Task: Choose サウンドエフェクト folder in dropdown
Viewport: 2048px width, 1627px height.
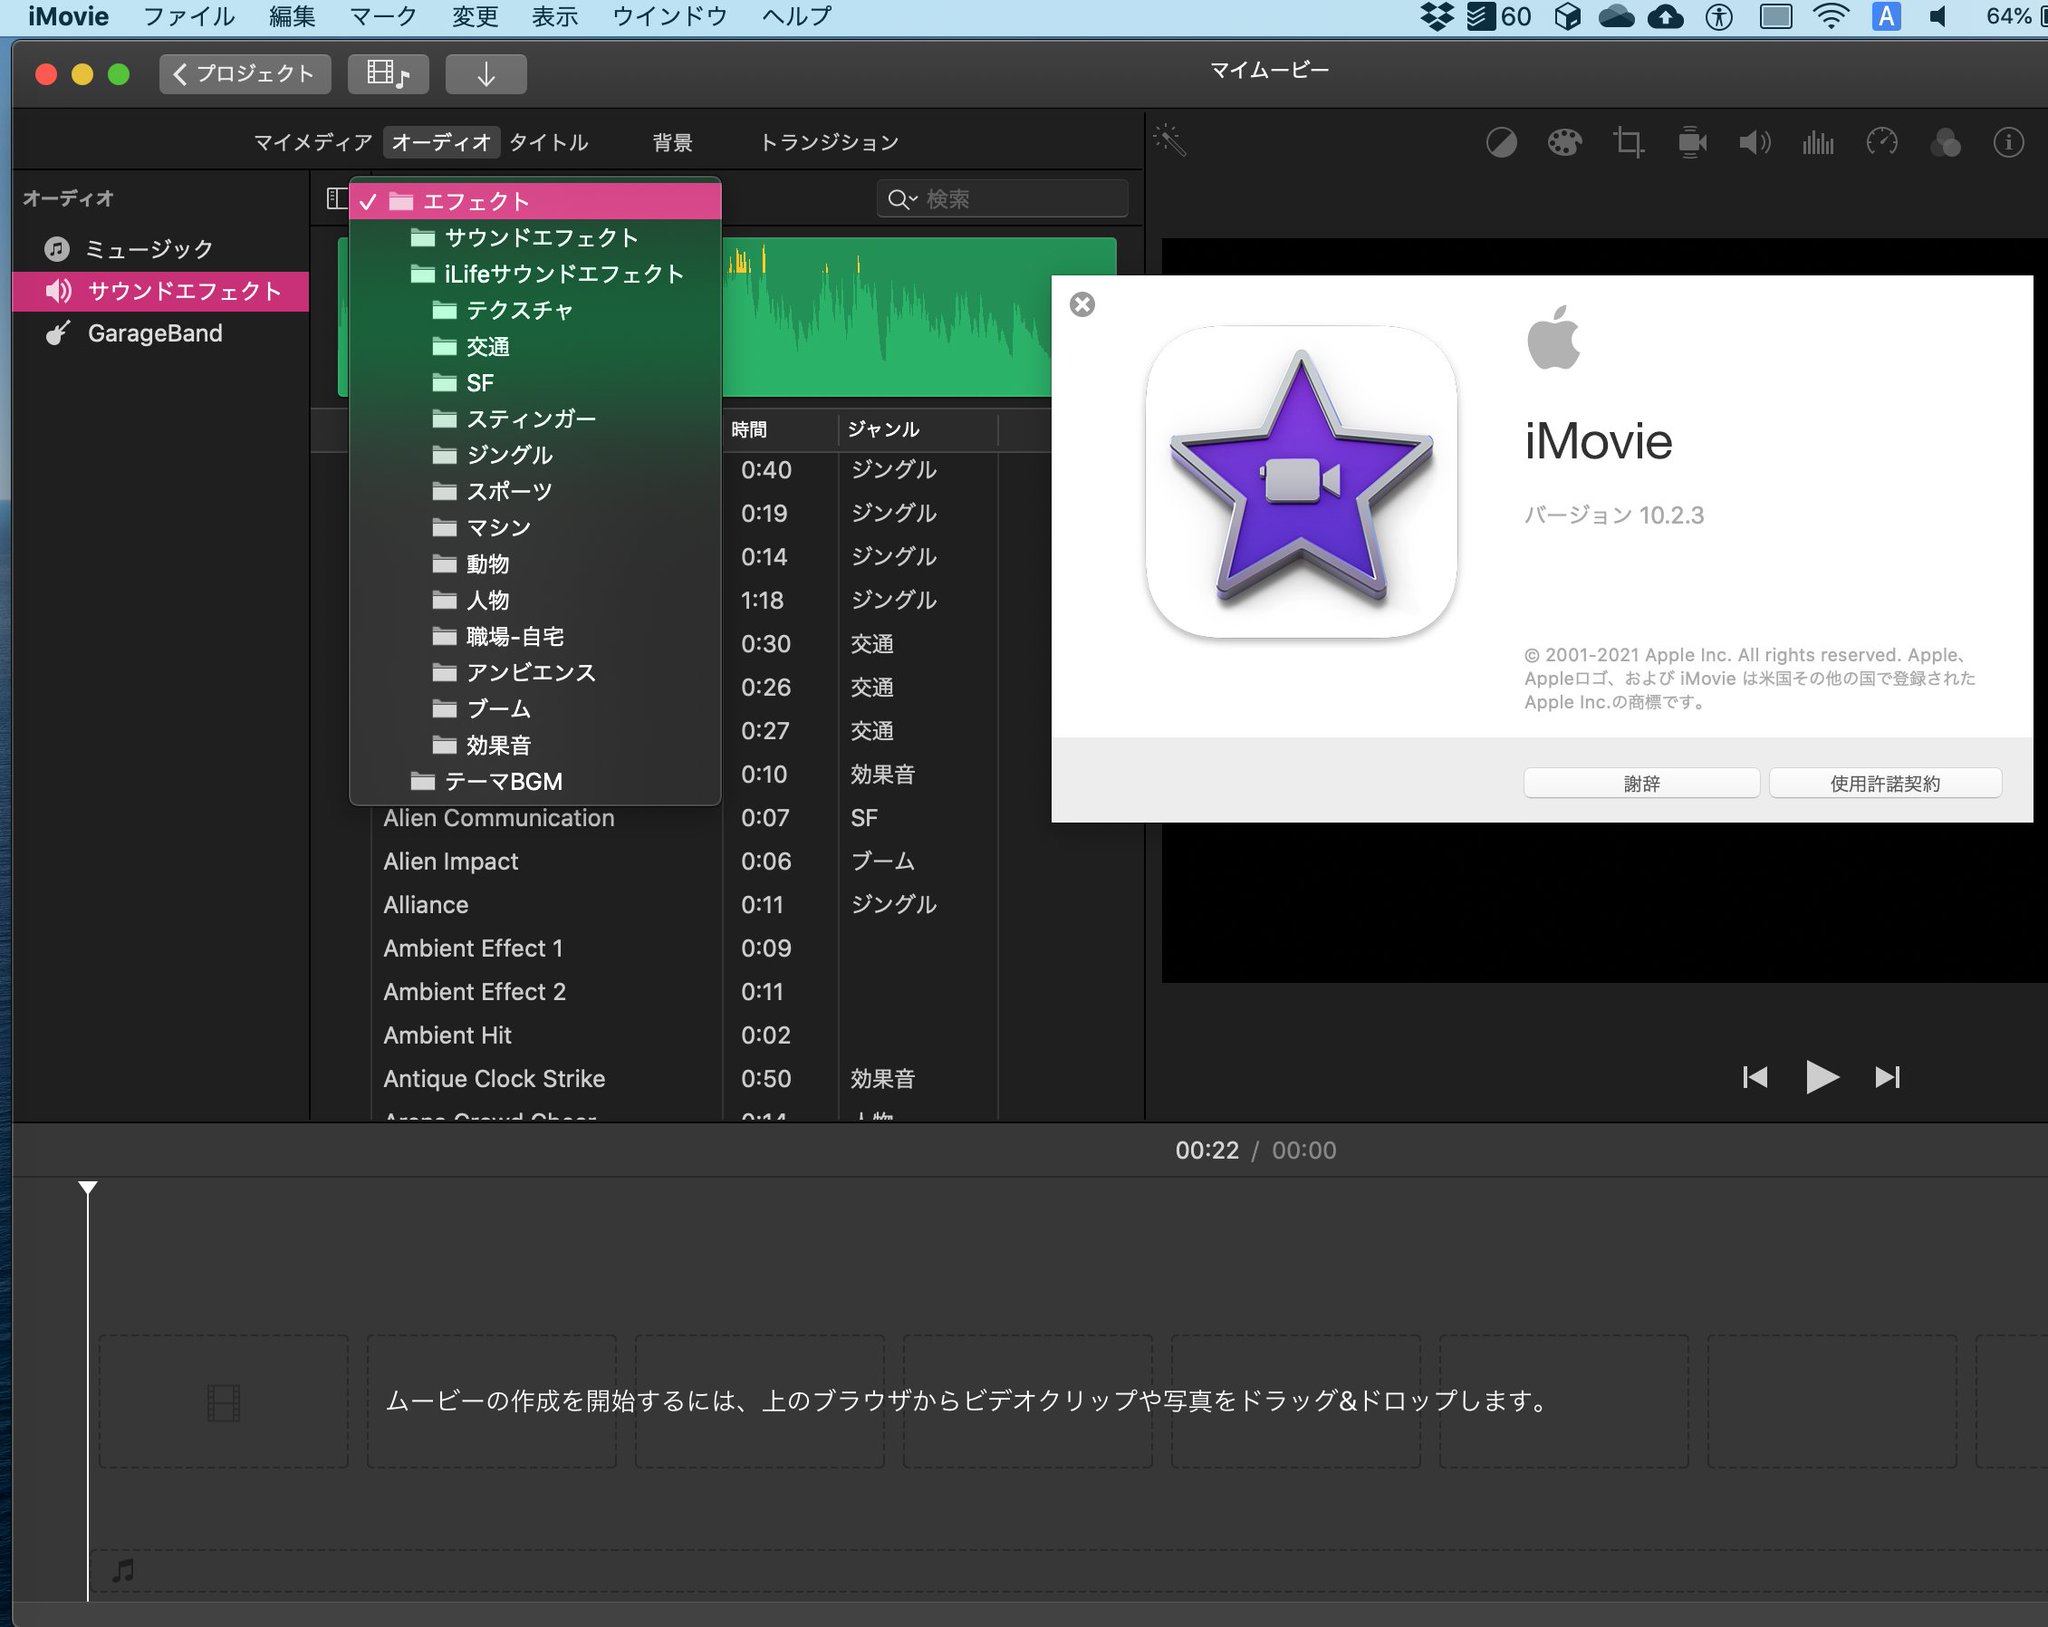Action: pos(535,237)
